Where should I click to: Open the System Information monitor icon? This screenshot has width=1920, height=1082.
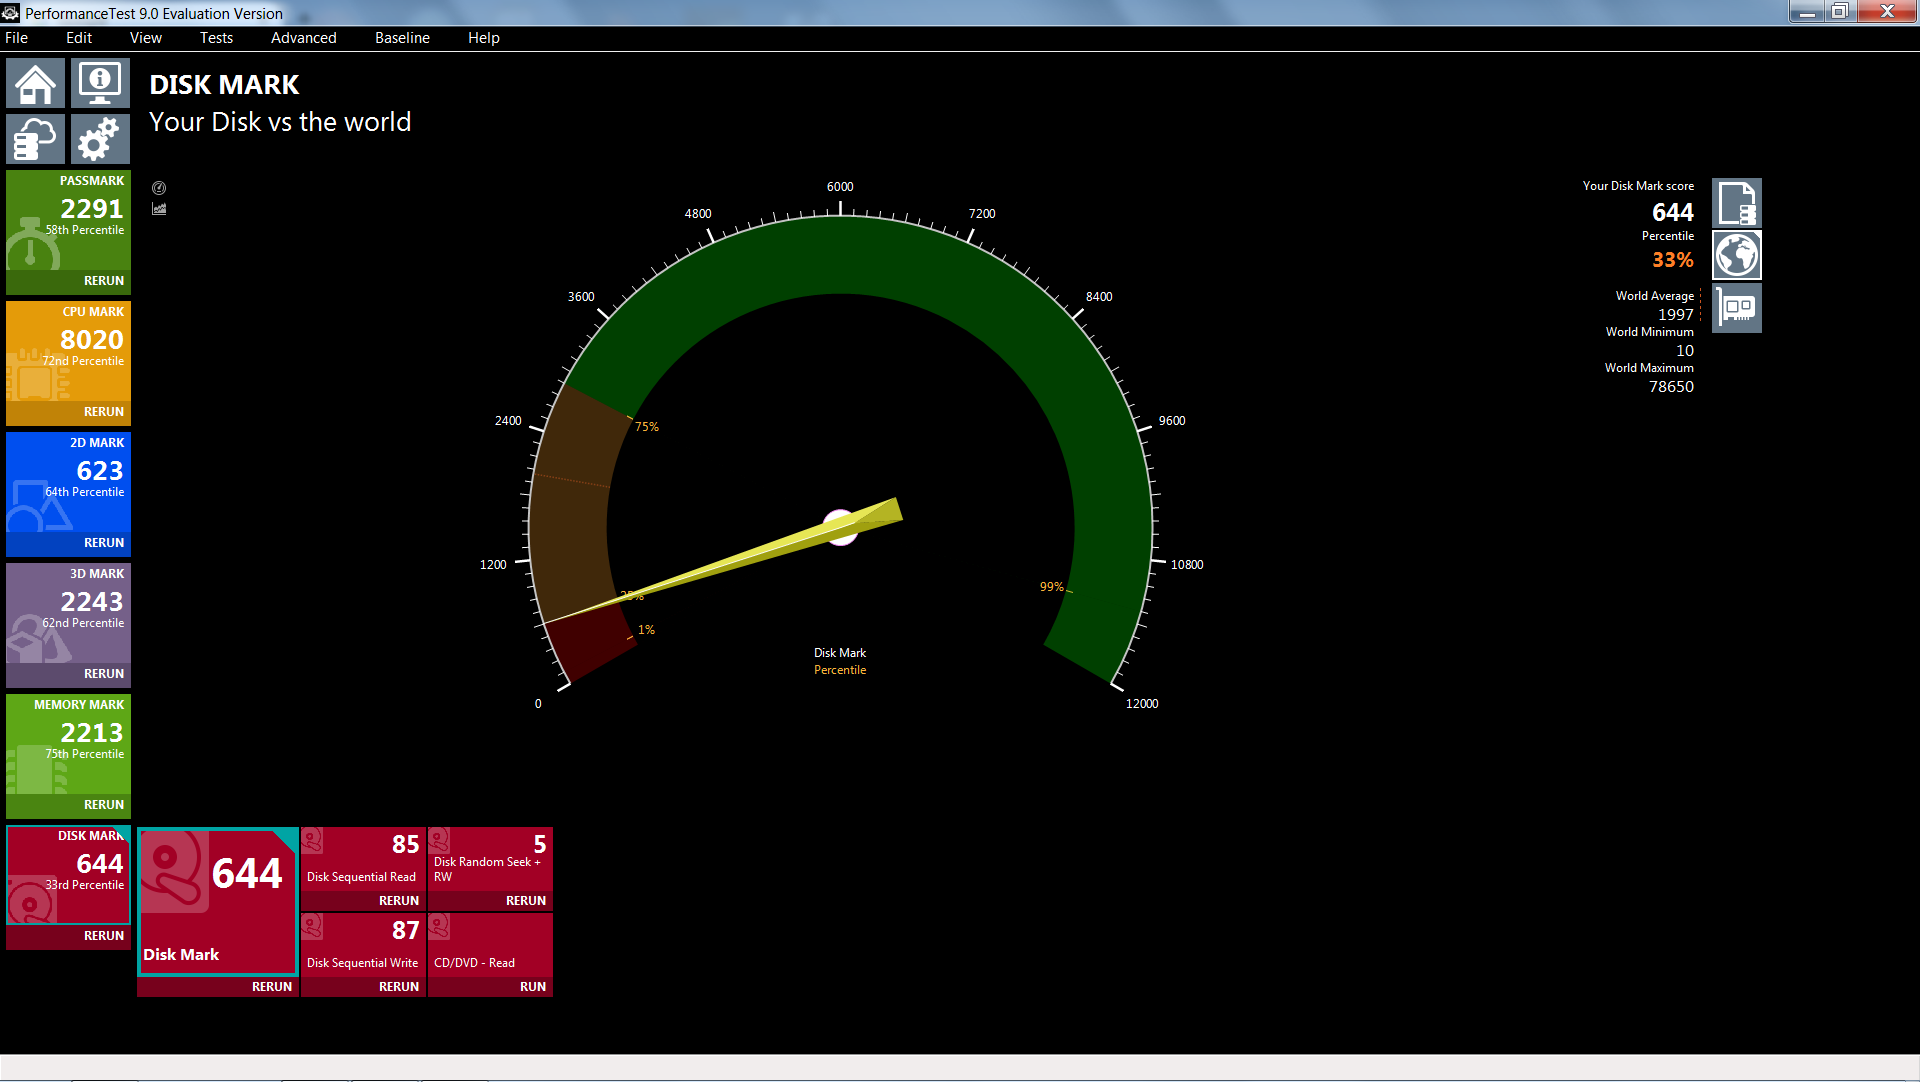[x=100, y=83]
